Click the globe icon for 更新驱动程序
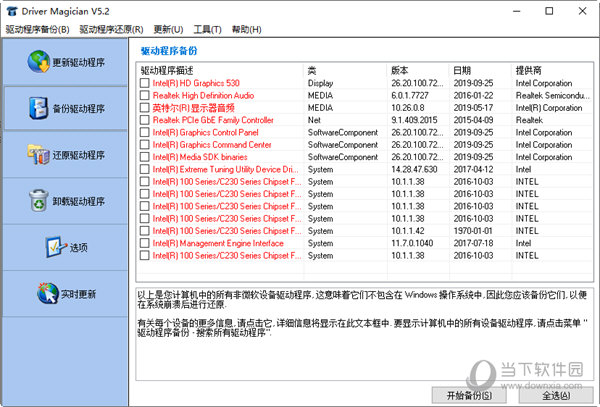 click(x=39, y=61)
